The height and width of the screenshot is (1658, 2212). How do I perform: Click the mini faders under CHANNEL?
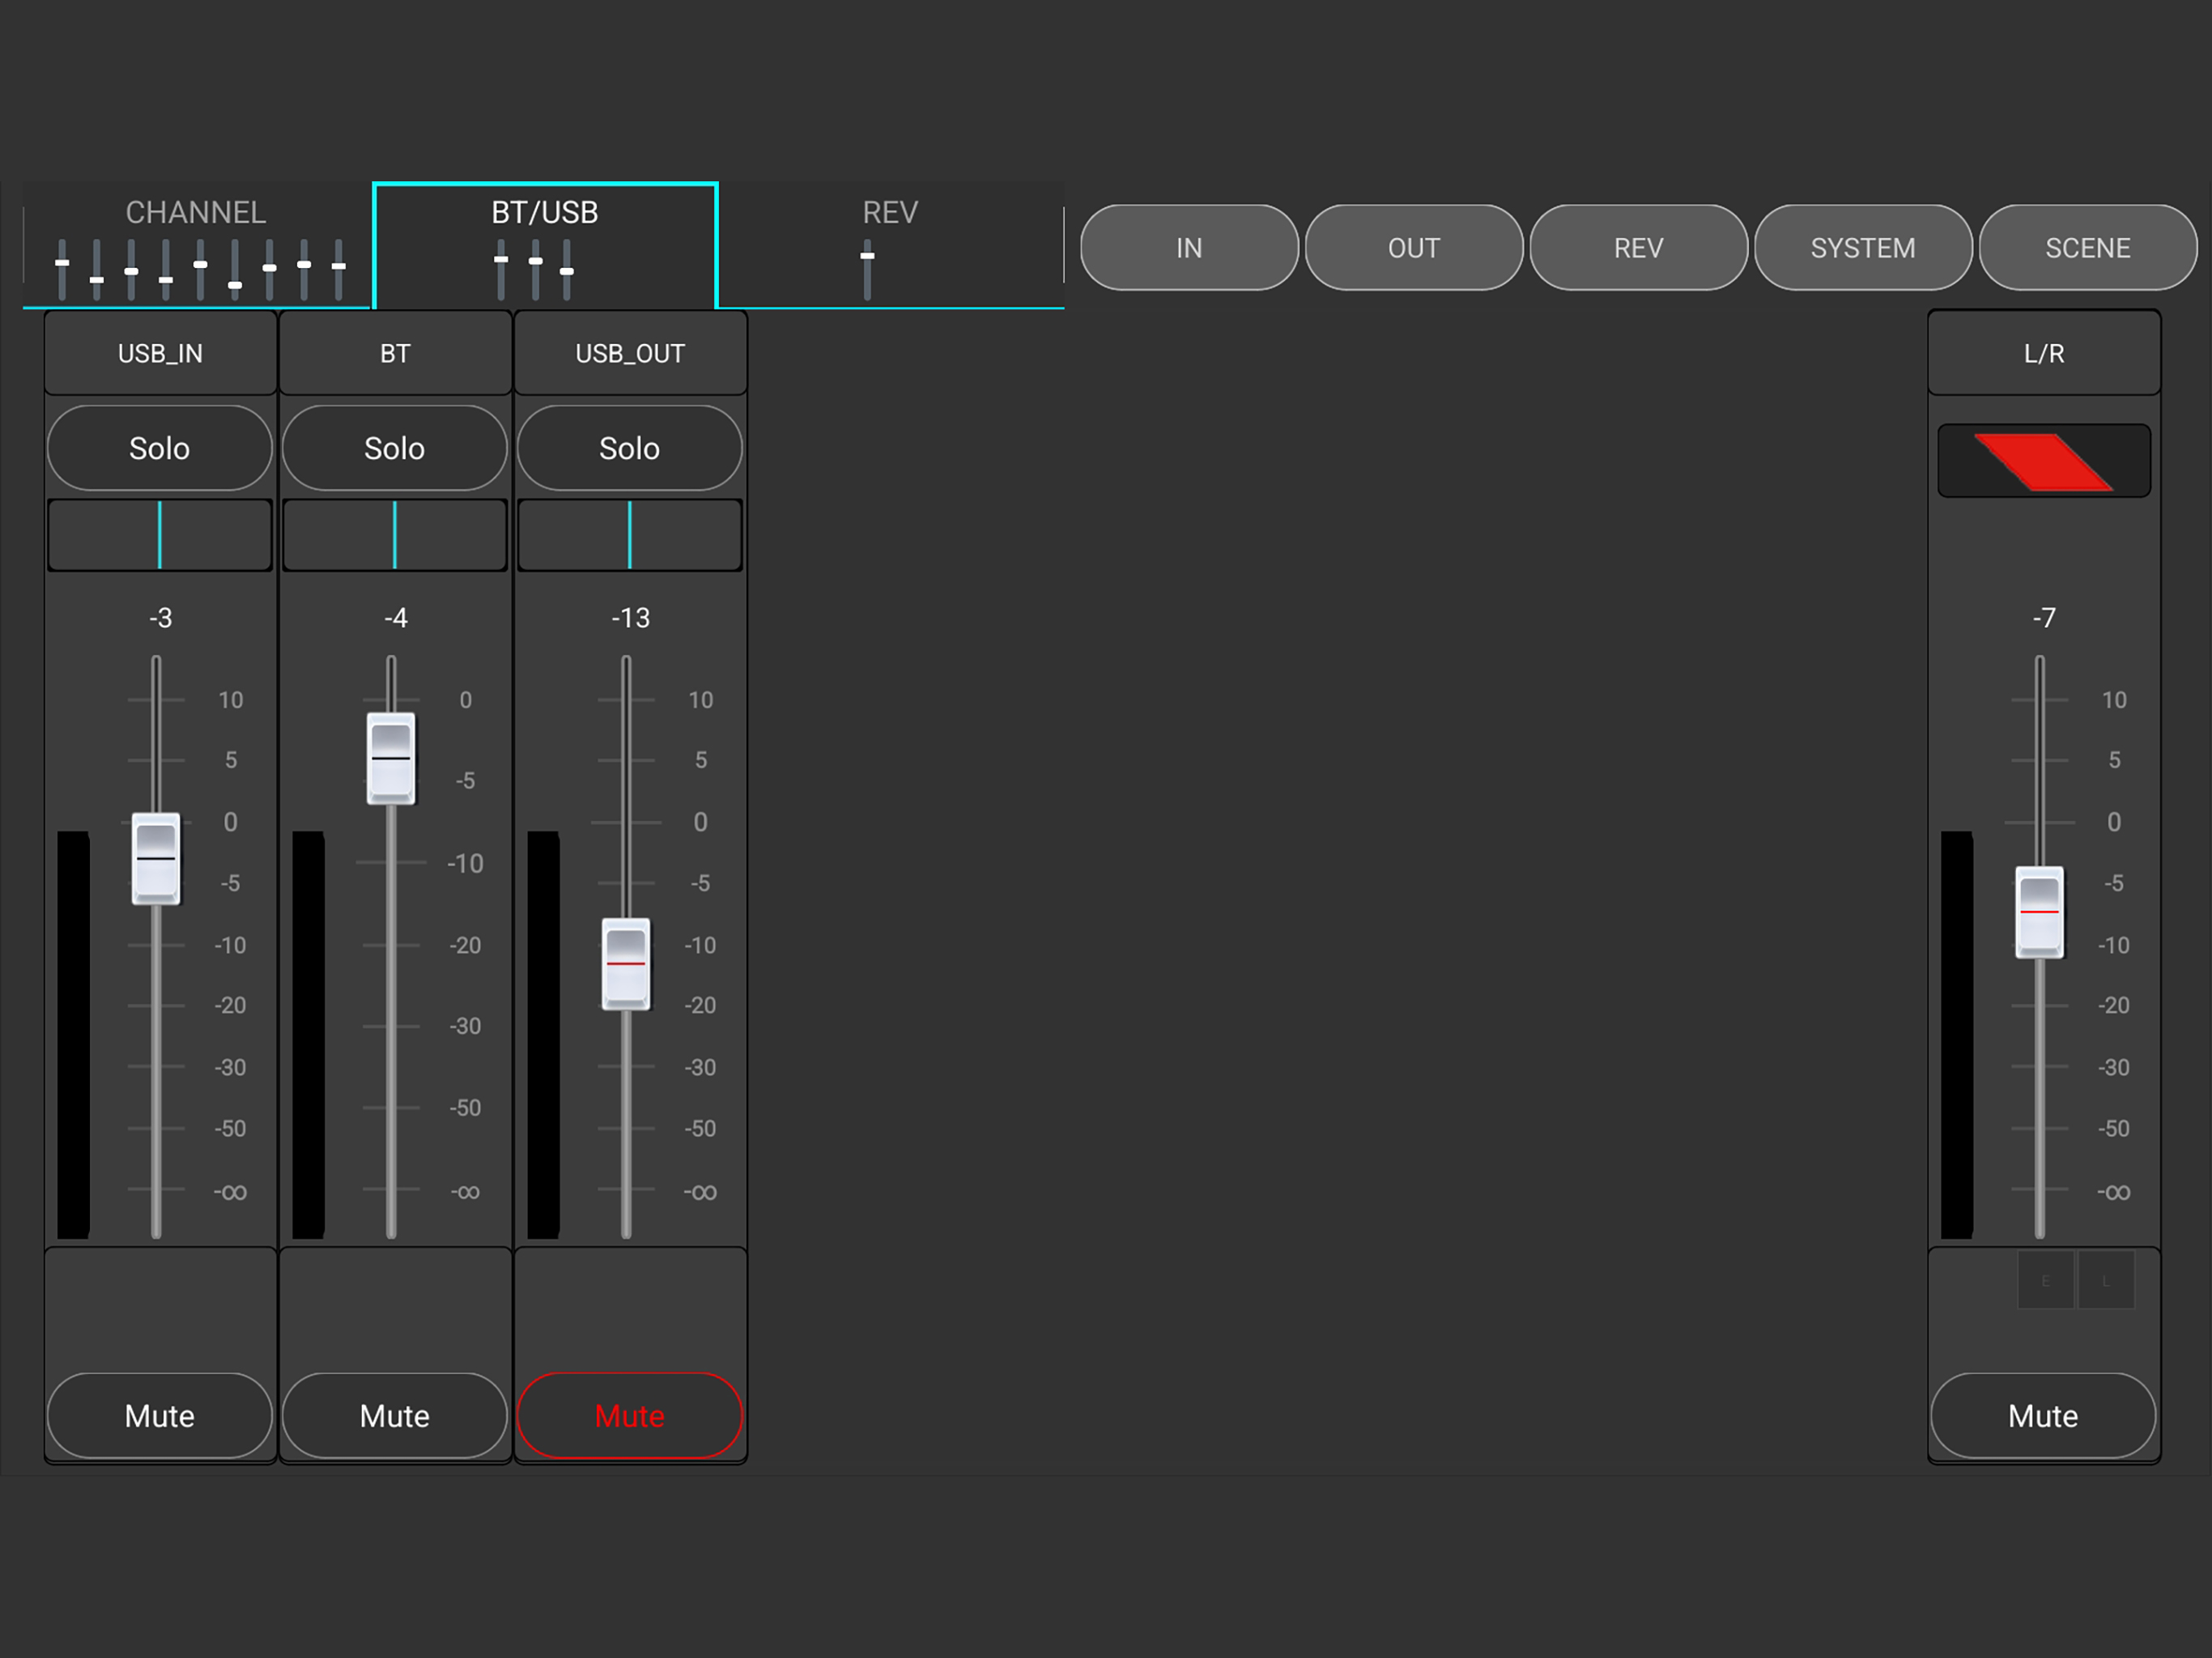click(x=200, y=270)
